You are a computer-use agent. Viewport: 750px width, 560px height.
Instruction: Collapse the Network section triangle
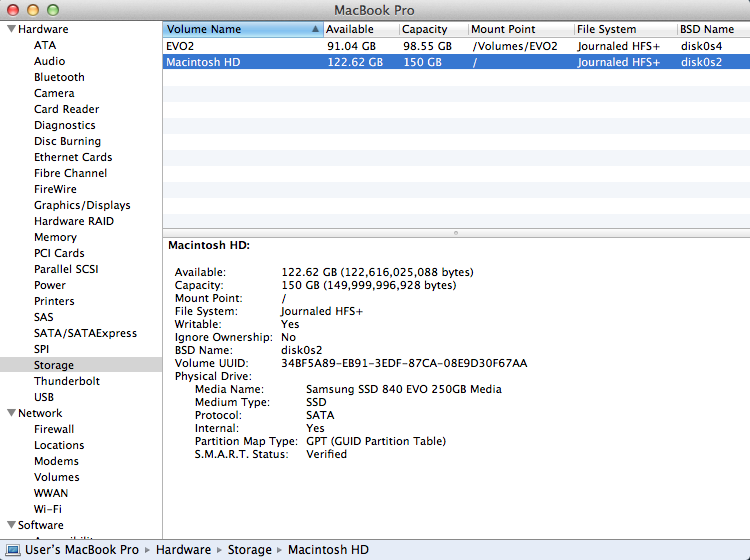(x=11, y=413)
